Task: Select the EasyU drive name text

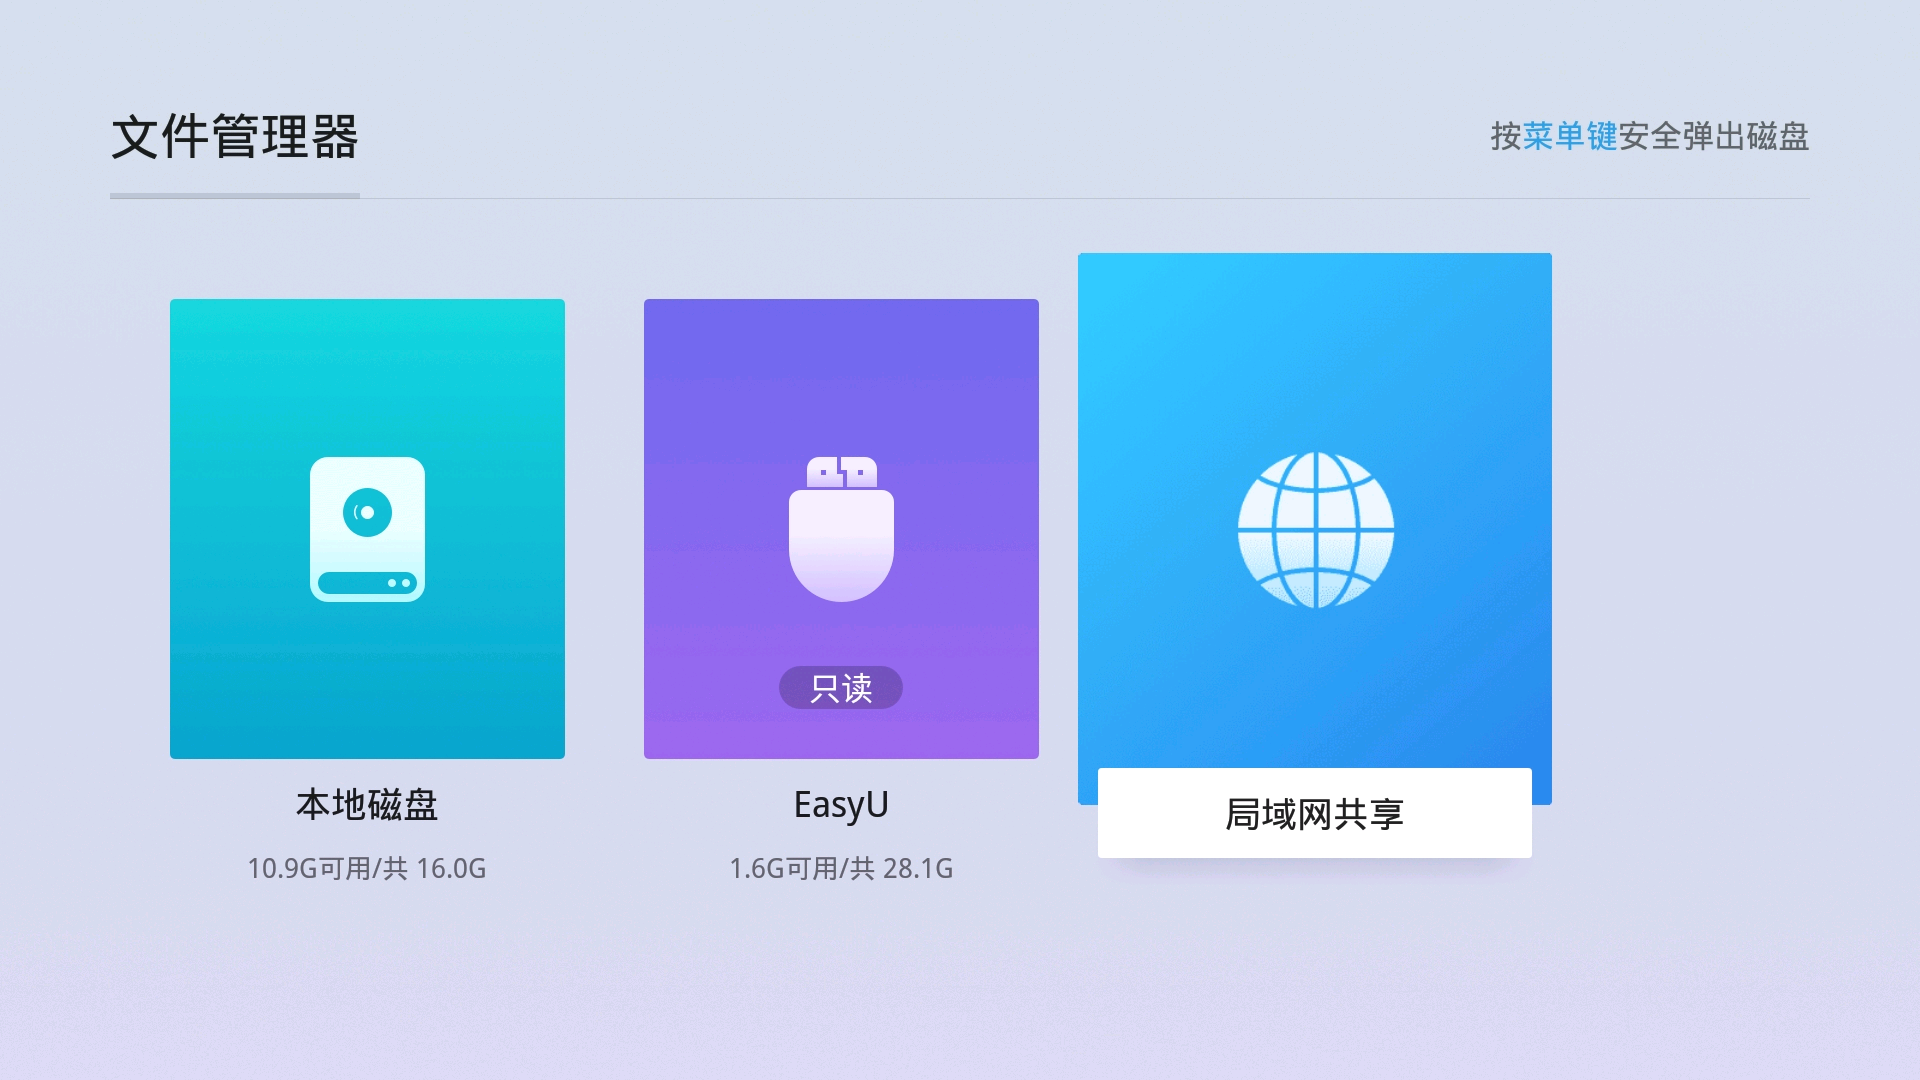Action: coord(841,805)
